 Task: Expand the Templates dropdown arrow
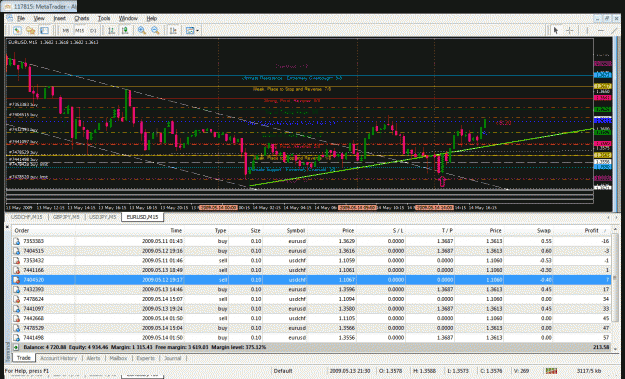197,30
